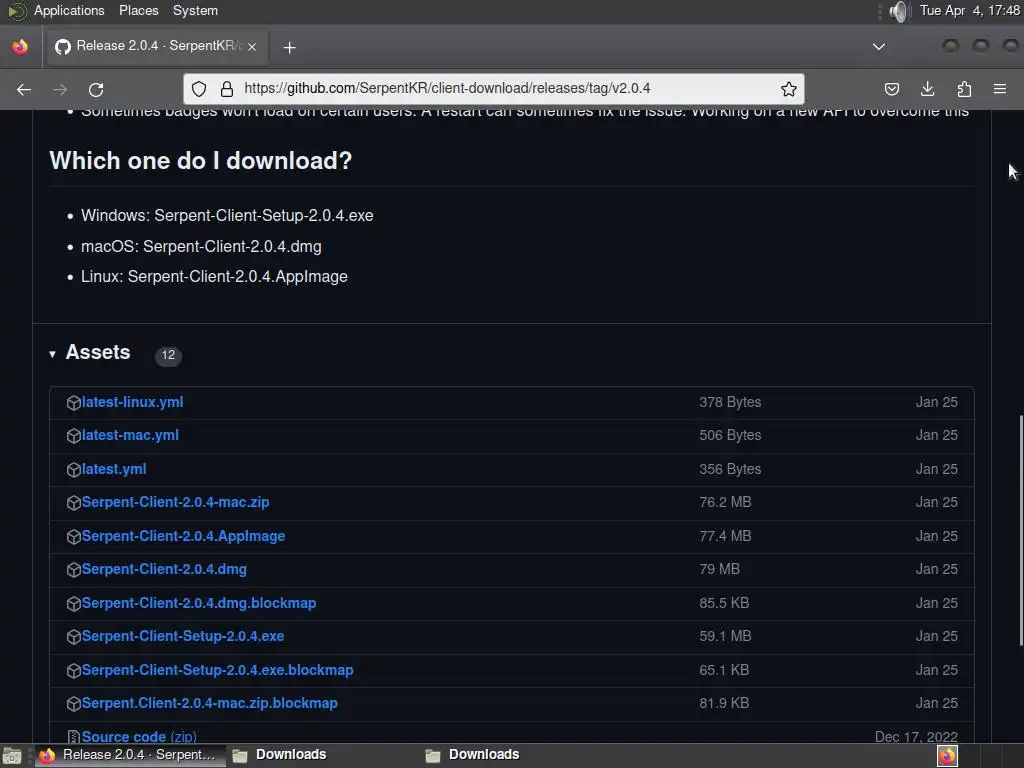Download latest-mac.yml asset
1024x768 pixels.
click(130, 435)
